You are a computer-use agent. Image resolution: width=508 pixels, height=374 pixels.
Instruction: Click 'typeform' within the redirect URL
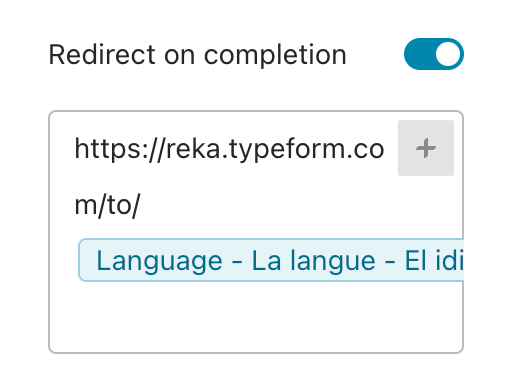click(x=283, y=149)
